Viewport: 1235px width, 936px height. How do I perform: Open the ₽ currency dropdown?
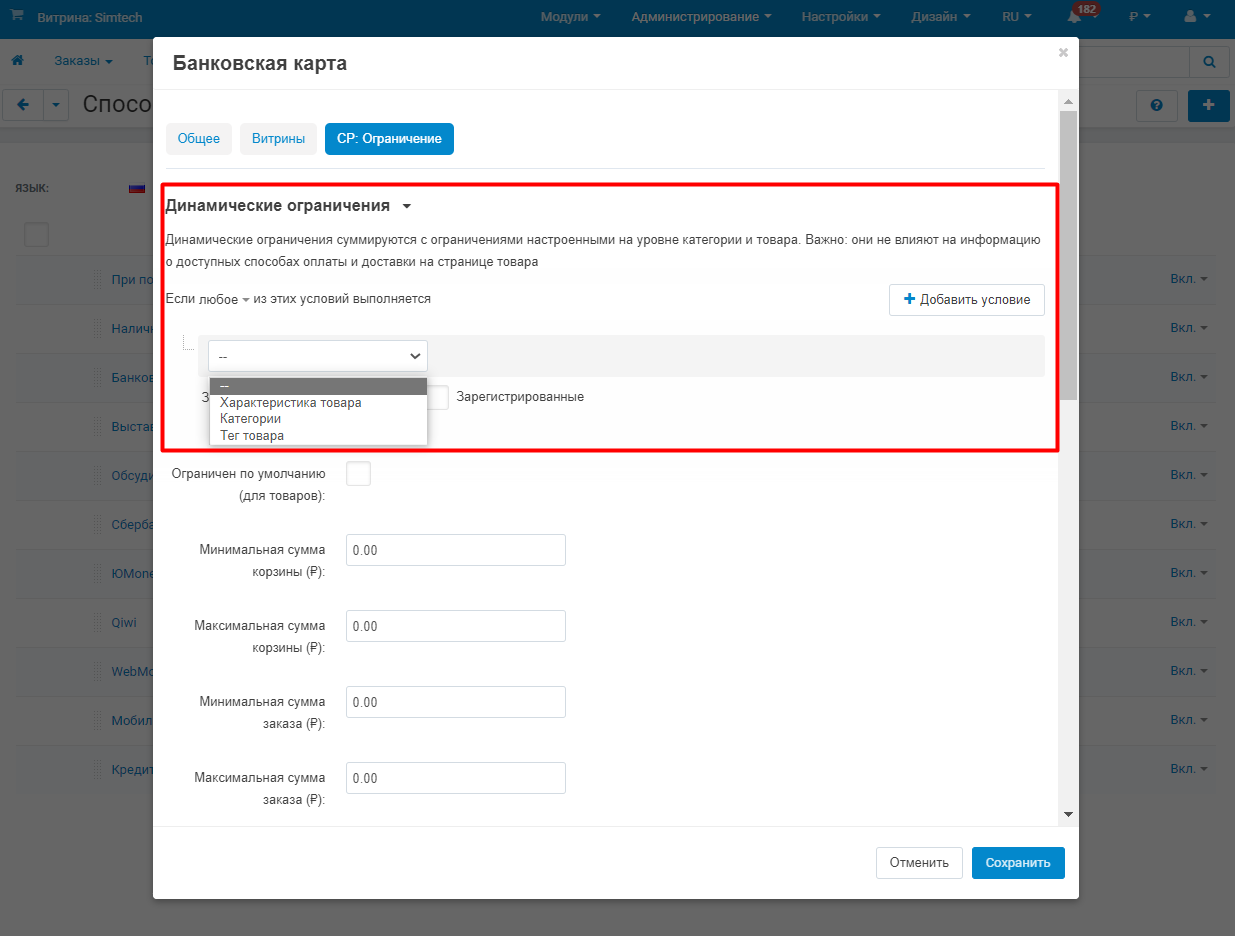coord(1139,17)
